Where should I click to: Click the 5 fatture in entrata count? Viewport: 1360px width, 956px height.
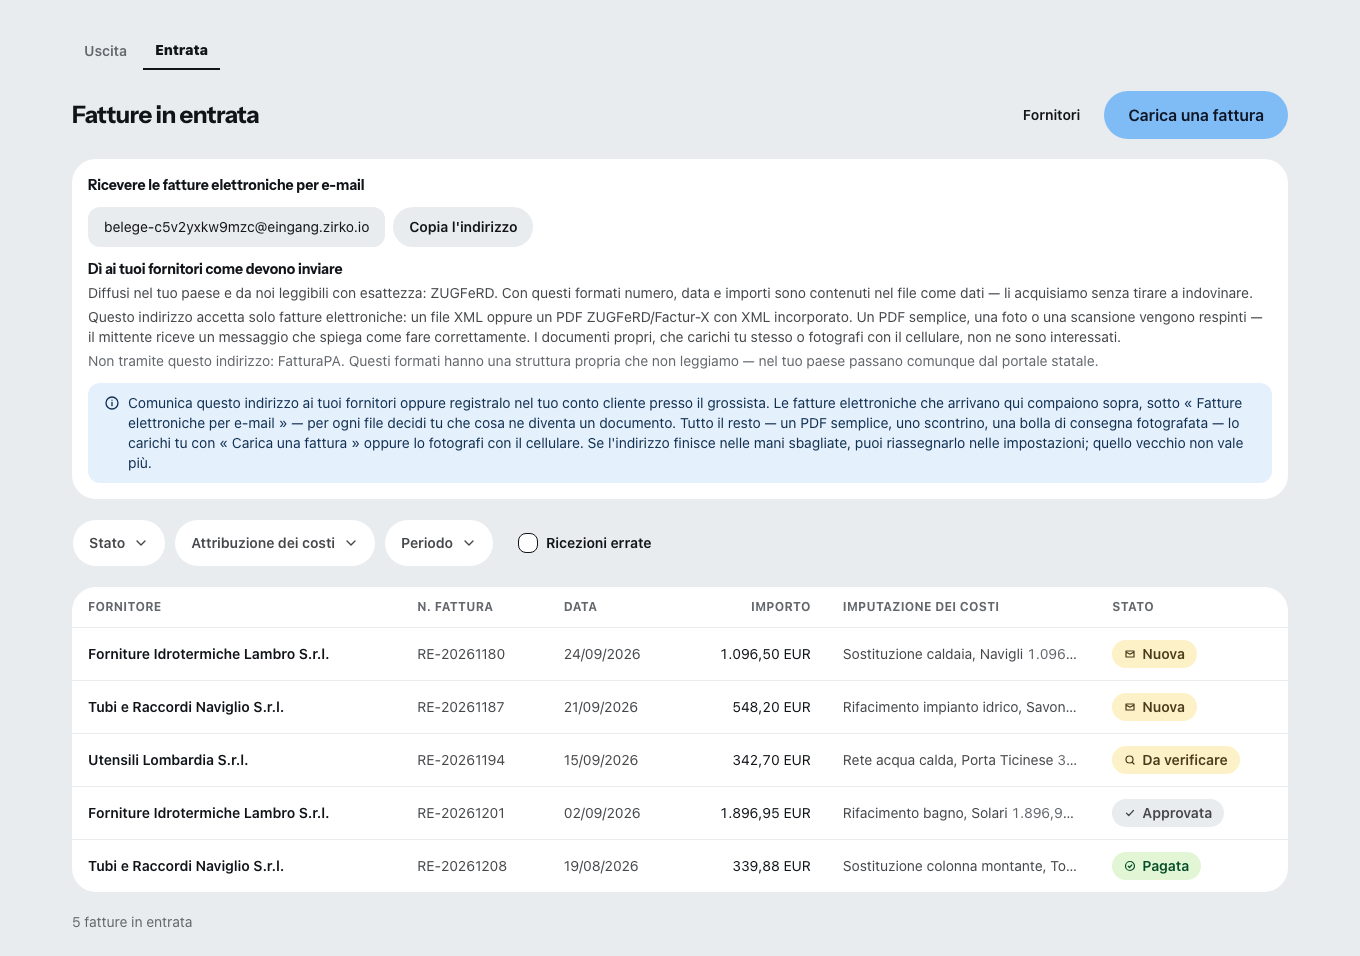click(132, 922)
